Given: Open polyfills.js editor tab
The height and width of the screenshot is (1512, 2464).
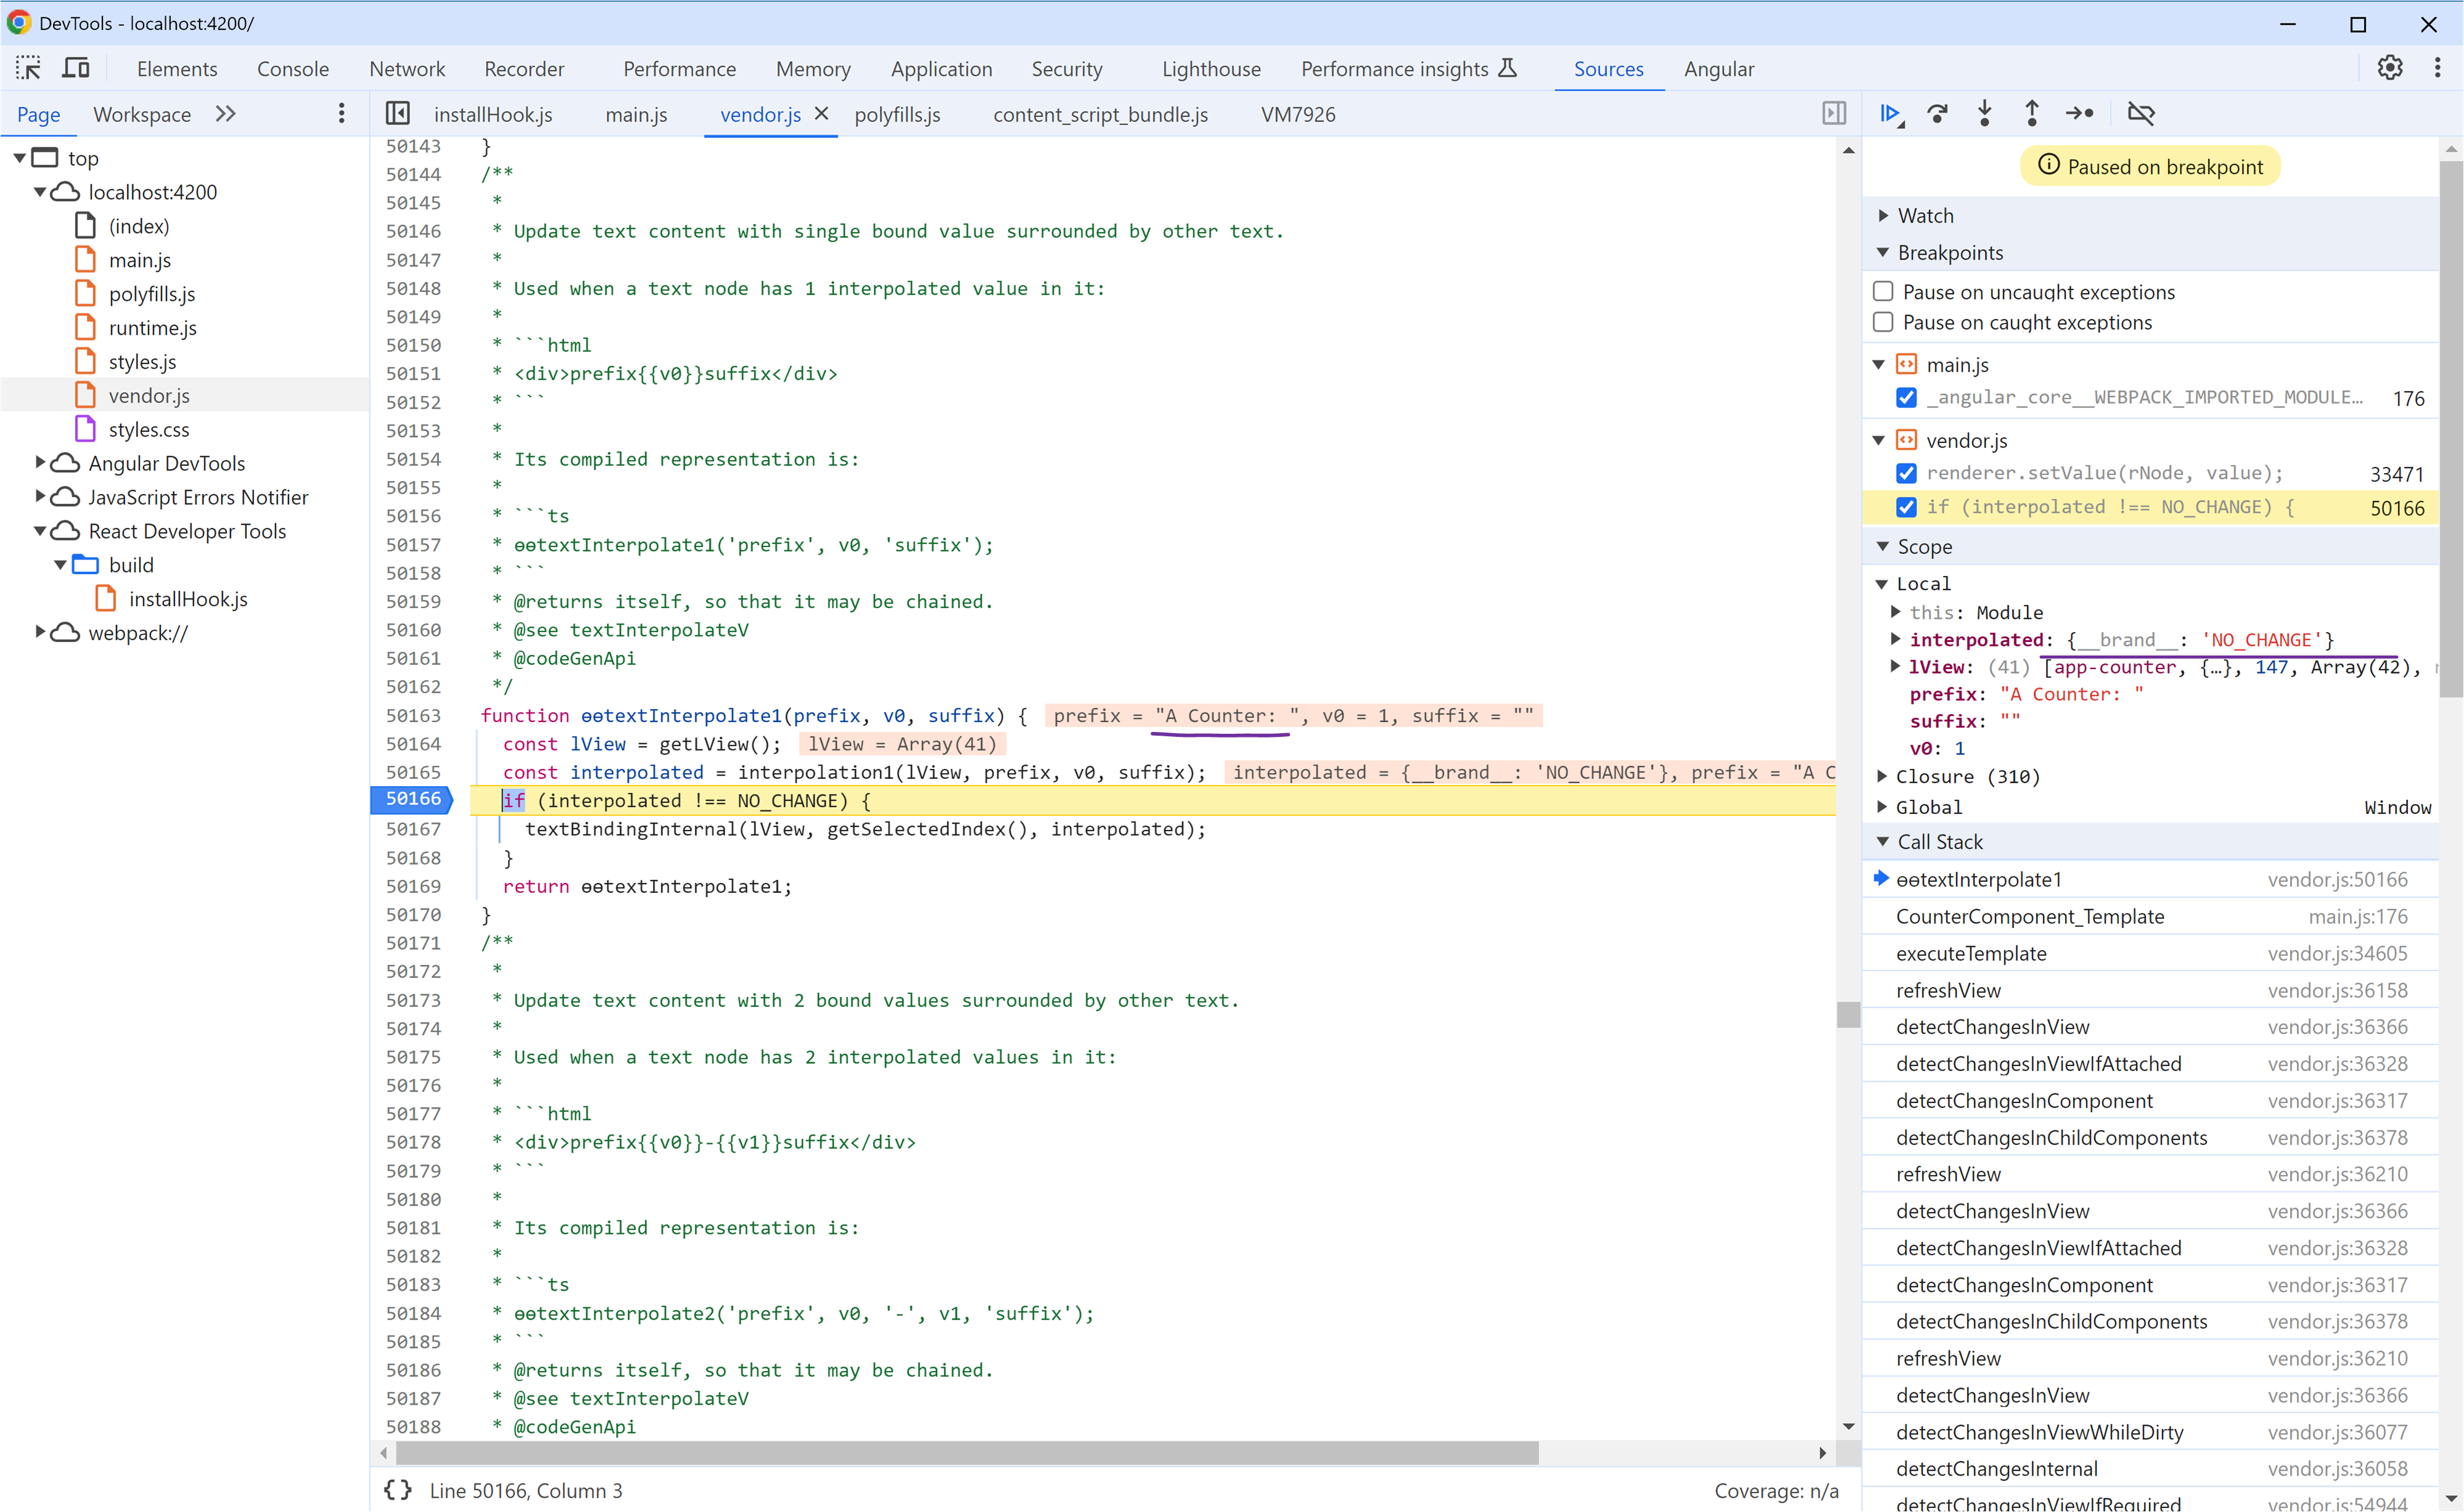Looking at the screenshot, I should [x=897, y=114].
